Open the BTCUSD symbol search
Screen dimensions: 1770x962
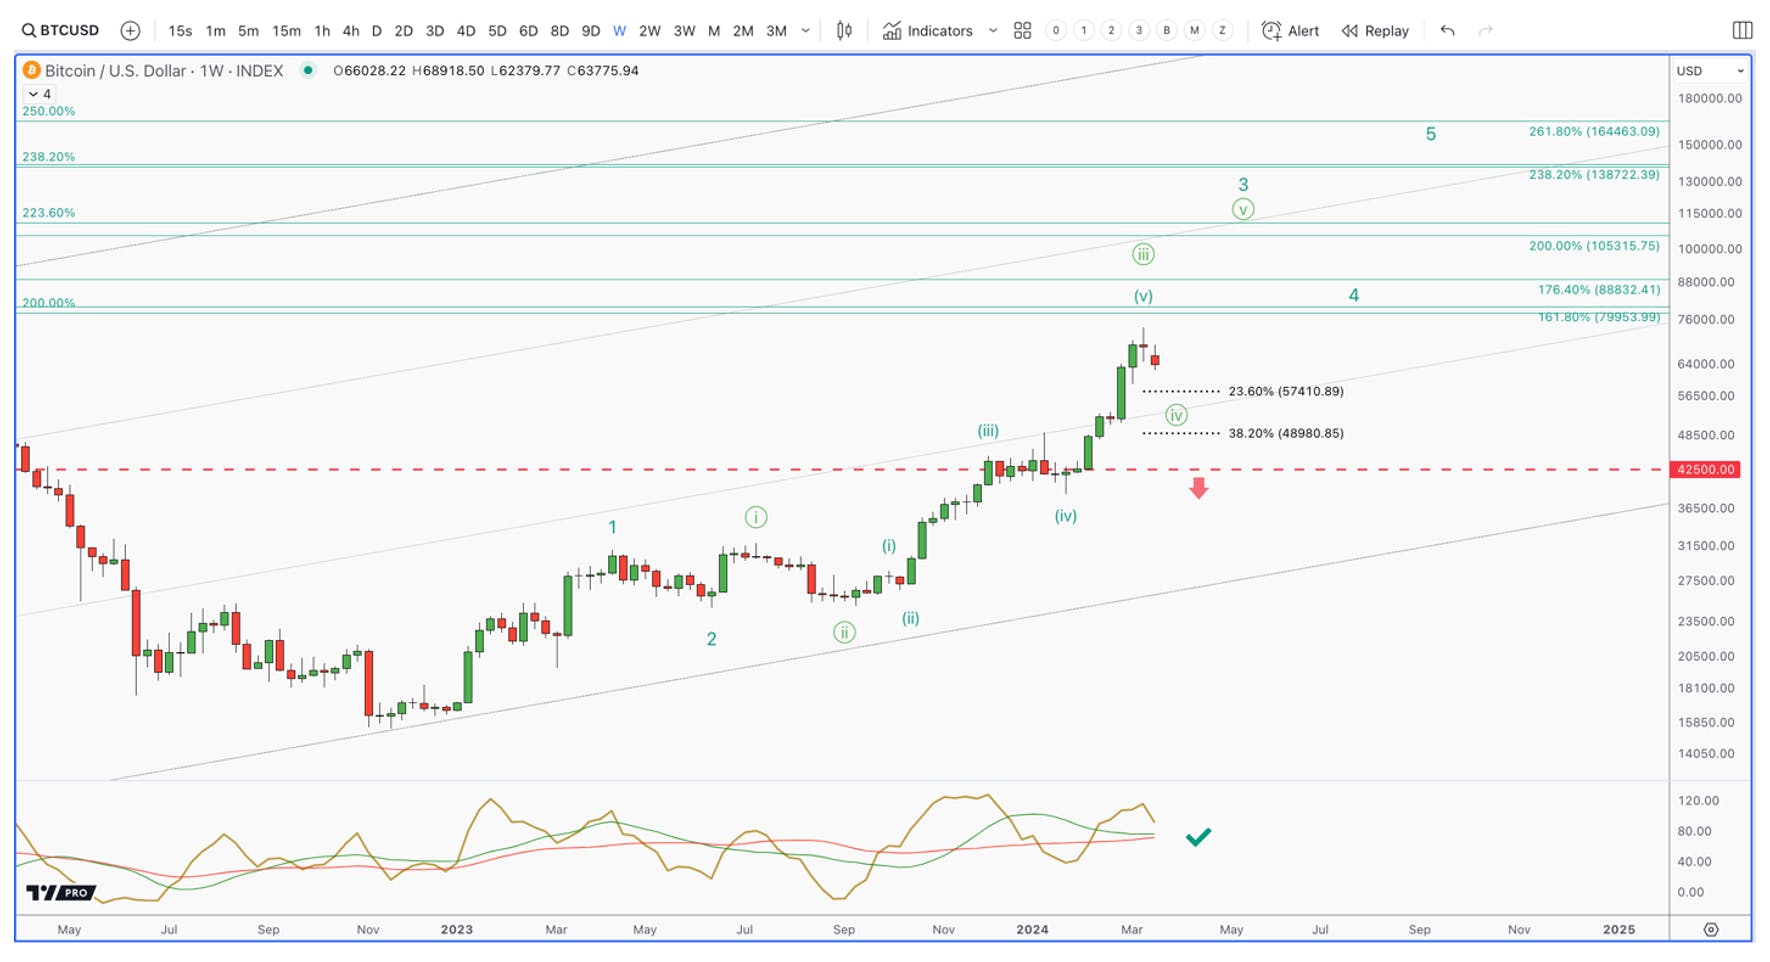click(60, 30)
